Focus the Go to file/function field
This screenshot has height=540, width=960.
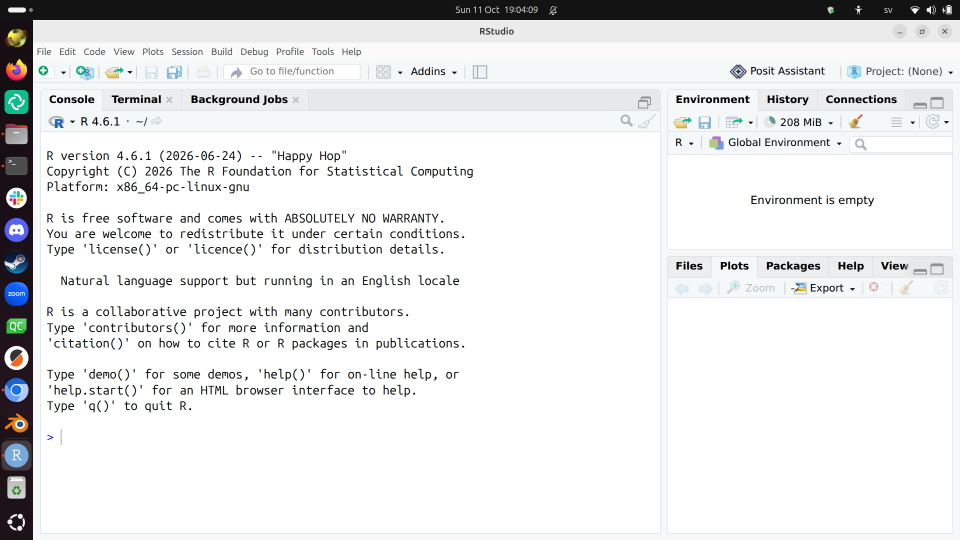(292, 72)
